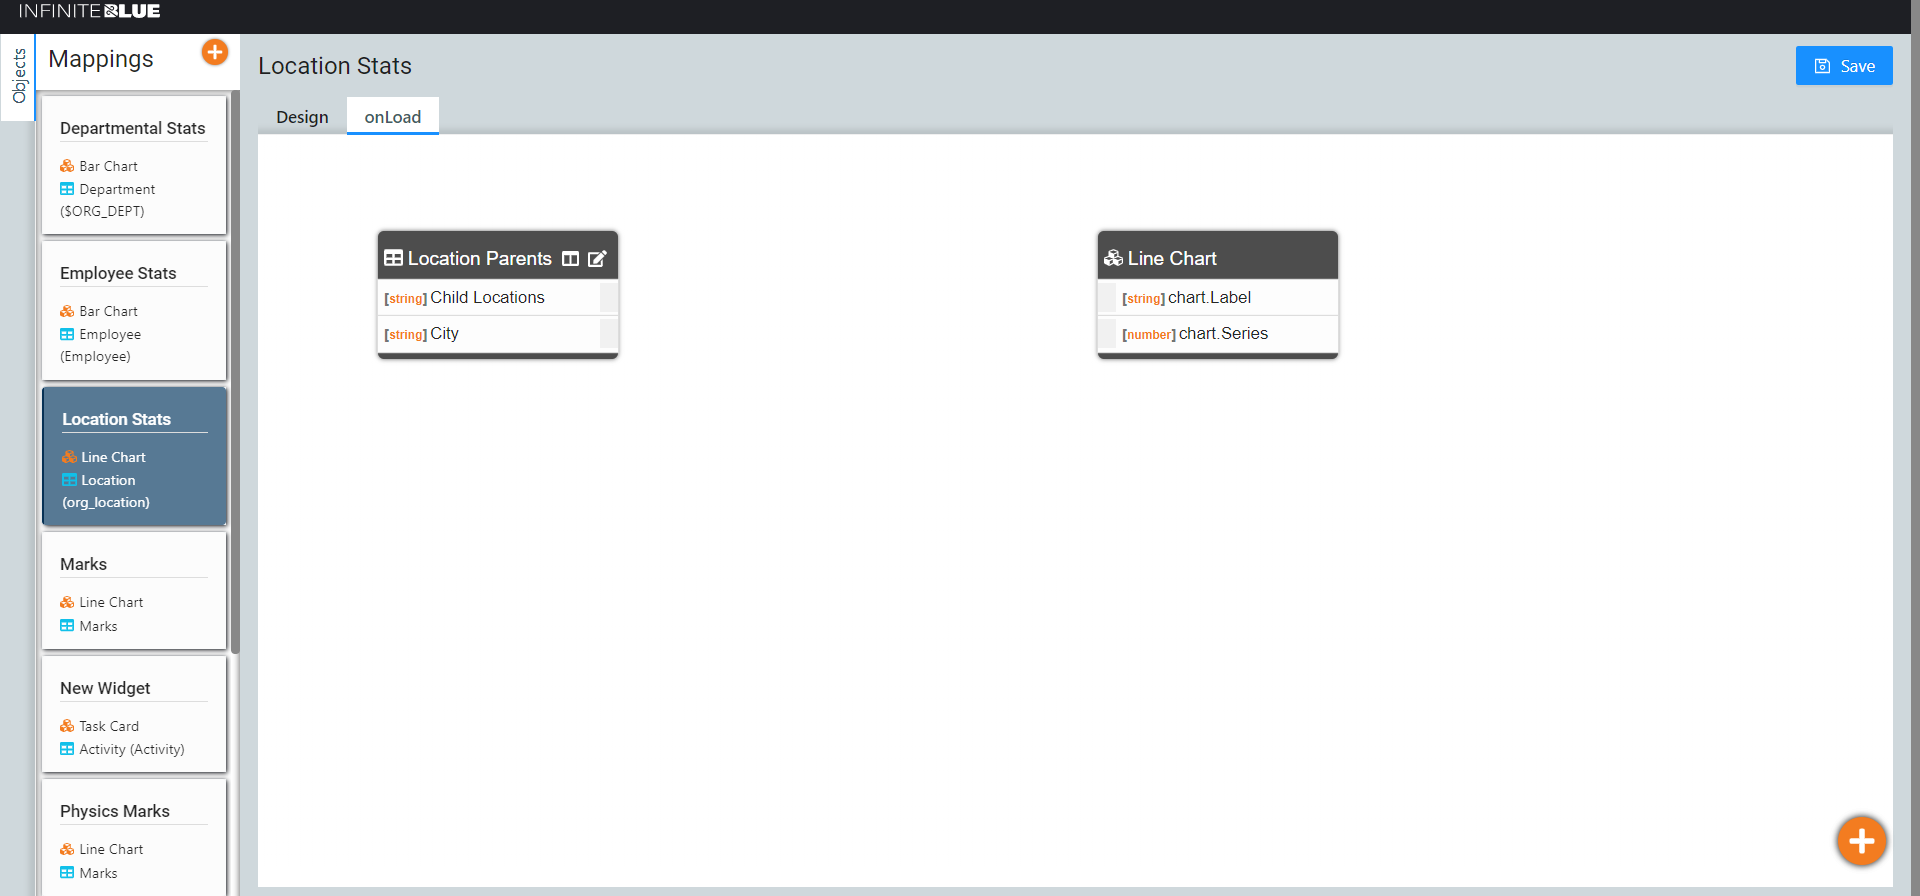Click Activity table icon under New Widget
Viewport: 1920px width, 896px height.
click(67, 749)
